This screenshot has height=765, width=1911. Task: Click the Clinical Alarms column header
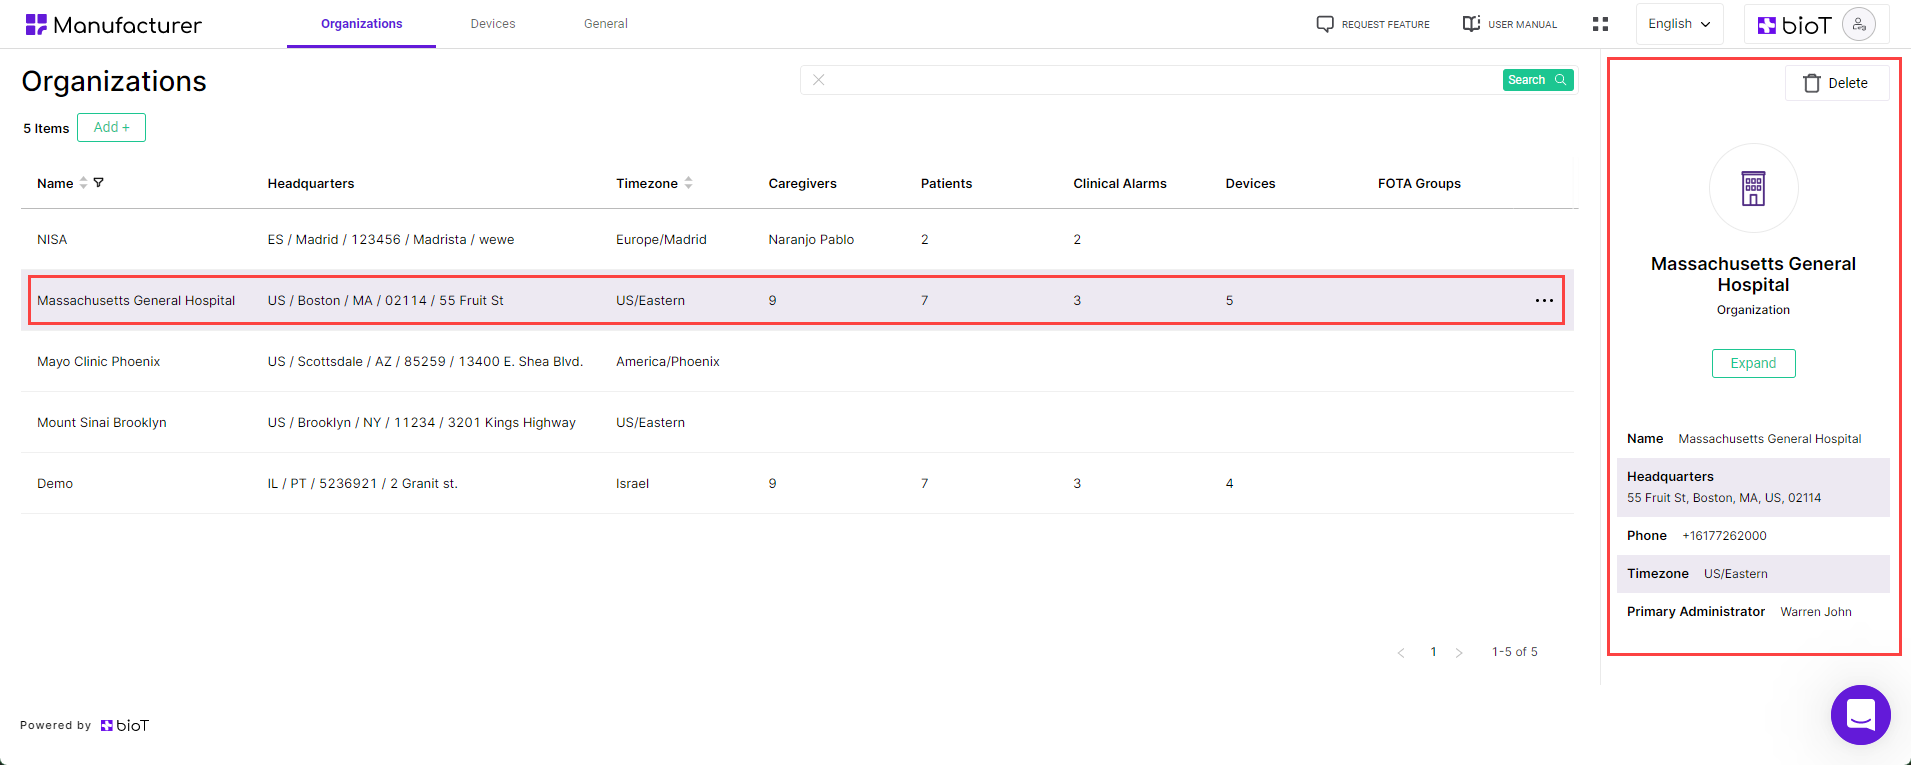coord(1120,183)
